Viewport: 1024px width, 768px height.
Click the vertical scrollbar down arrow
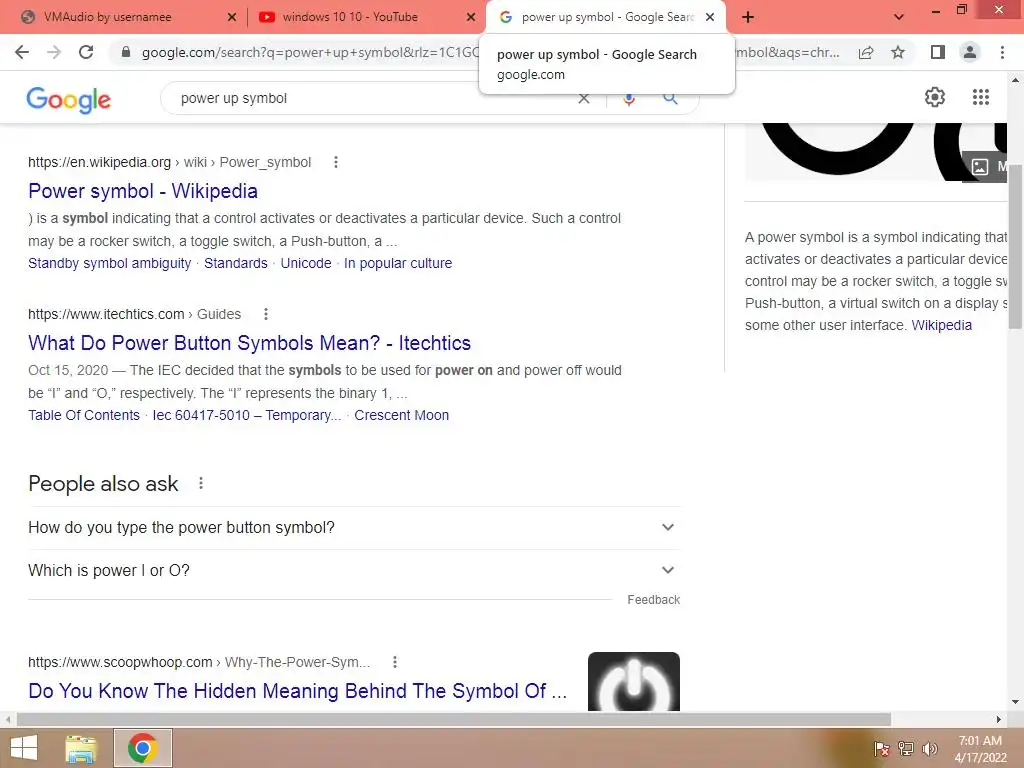(1015, 702)
